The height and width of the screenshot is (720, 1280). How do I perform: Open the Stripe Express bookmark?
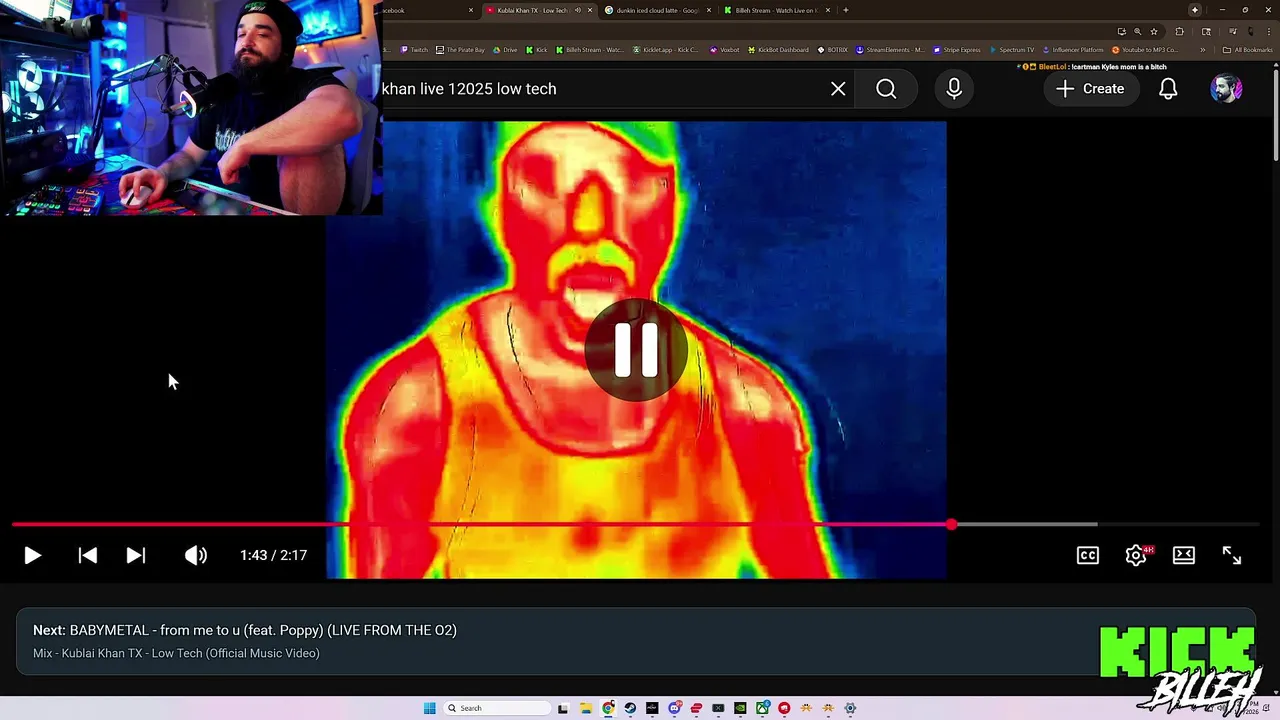pyautogui.click(x=957, y=50)
